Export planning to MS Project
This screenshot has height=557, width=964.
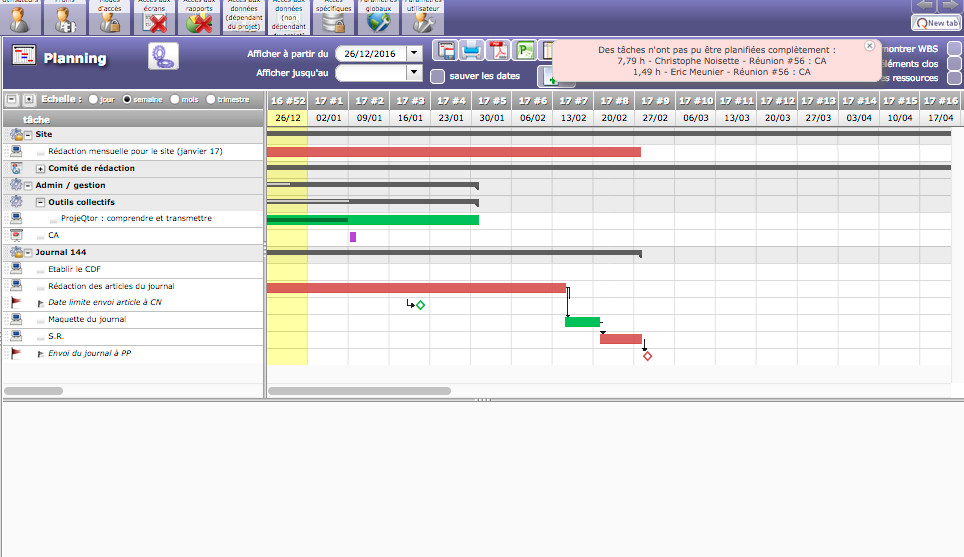tap(525, 51)
